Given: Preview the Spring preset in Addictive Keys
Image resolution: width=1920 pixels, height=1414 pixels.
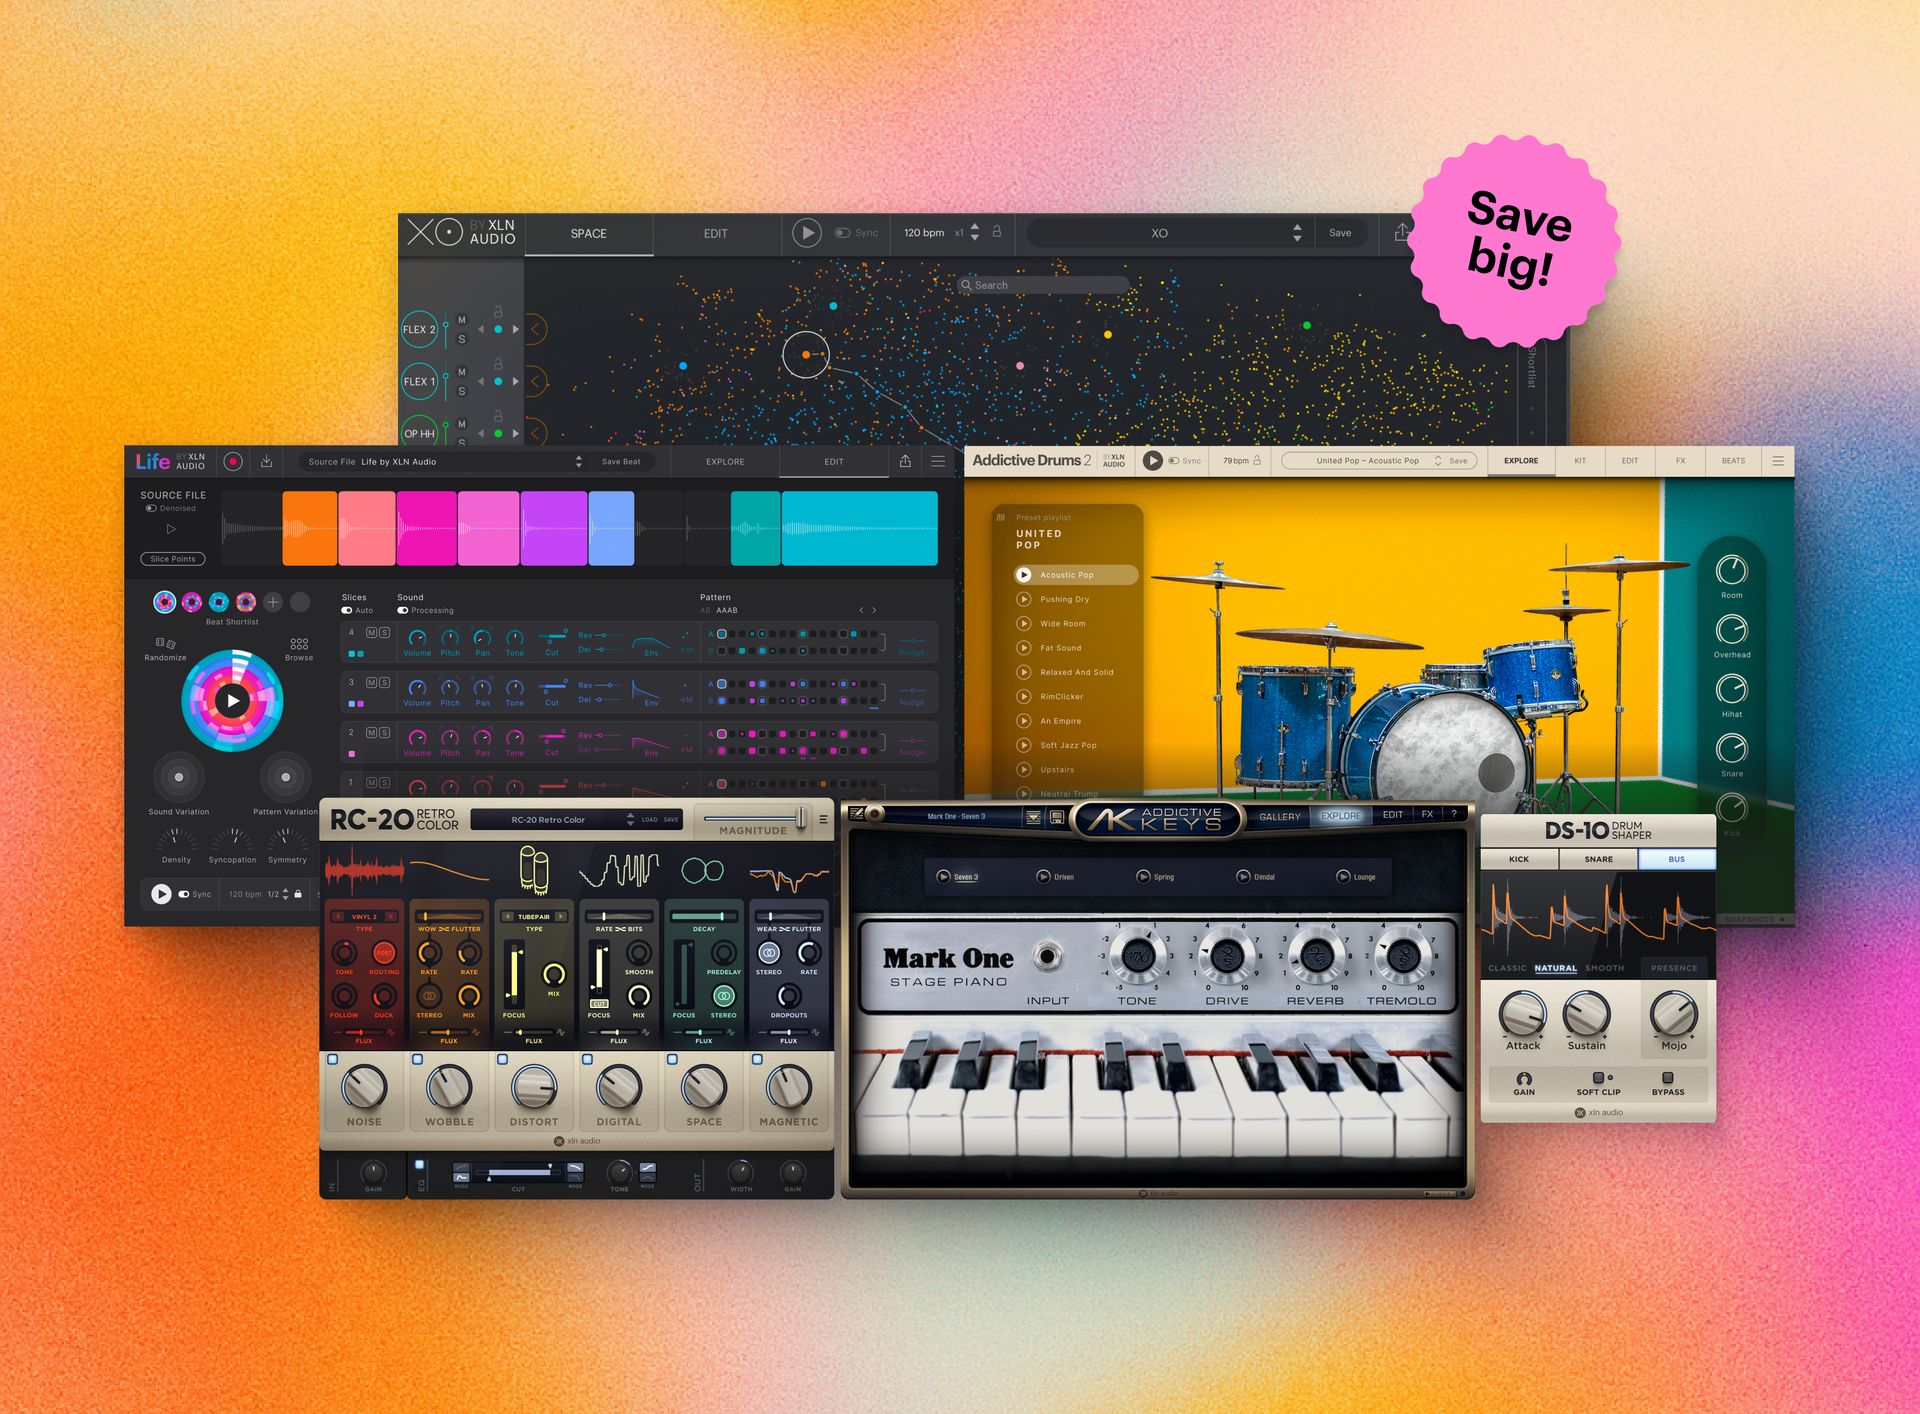Looking at the screenshot, I should pos(1143,876).
